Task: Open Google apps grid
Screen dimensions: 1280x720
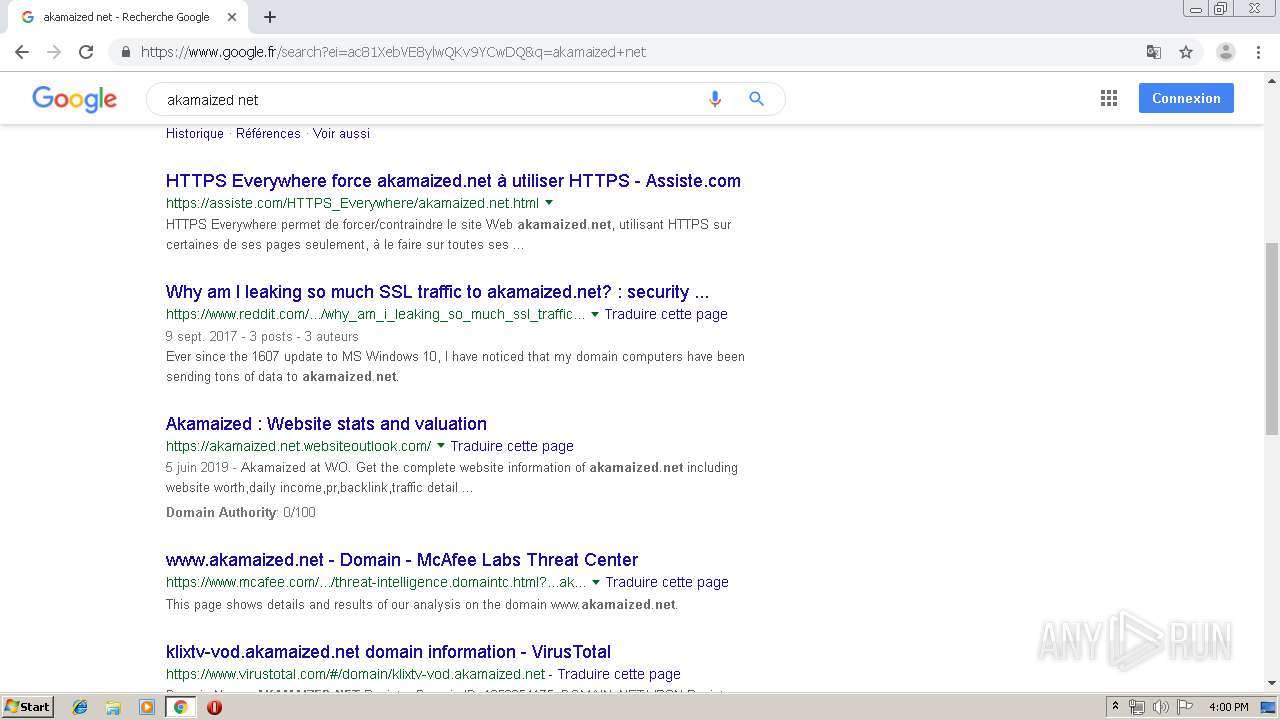Action: (1108, 98)
